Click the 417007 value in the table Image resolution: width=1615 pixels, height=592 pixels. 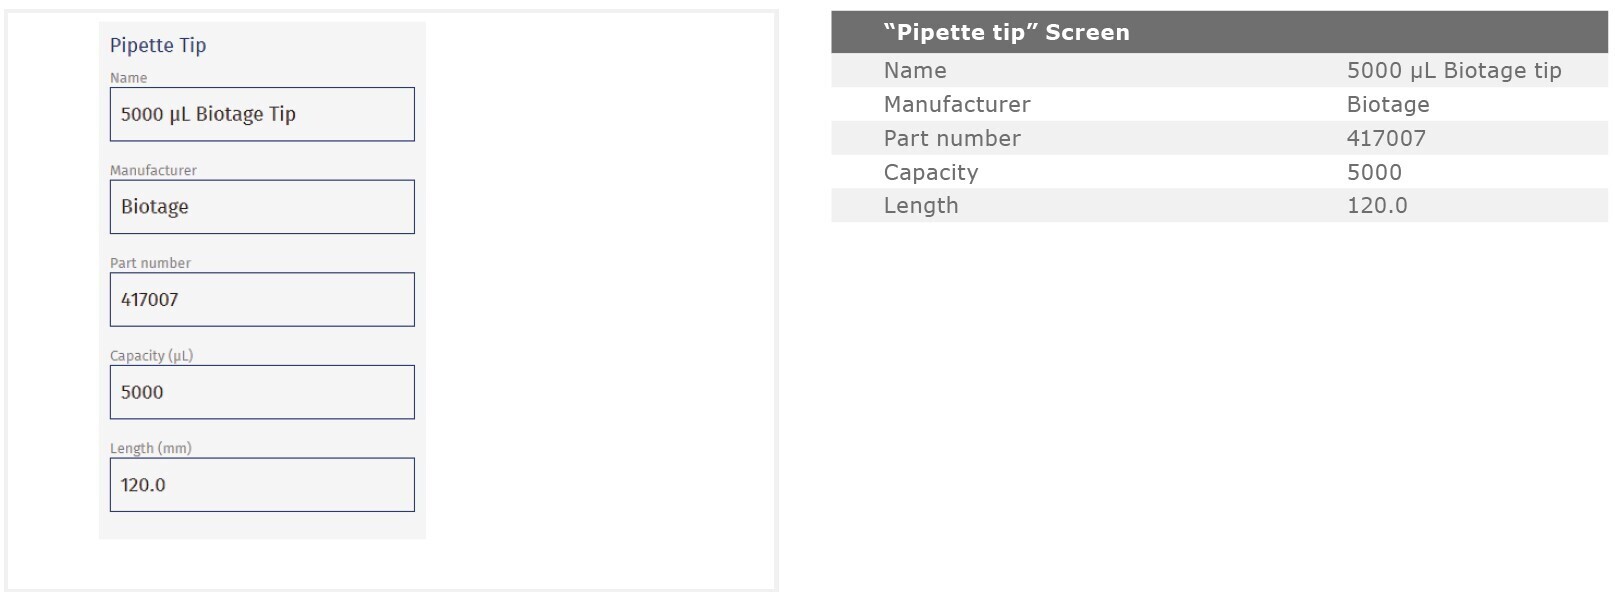tap(1385, 138)
